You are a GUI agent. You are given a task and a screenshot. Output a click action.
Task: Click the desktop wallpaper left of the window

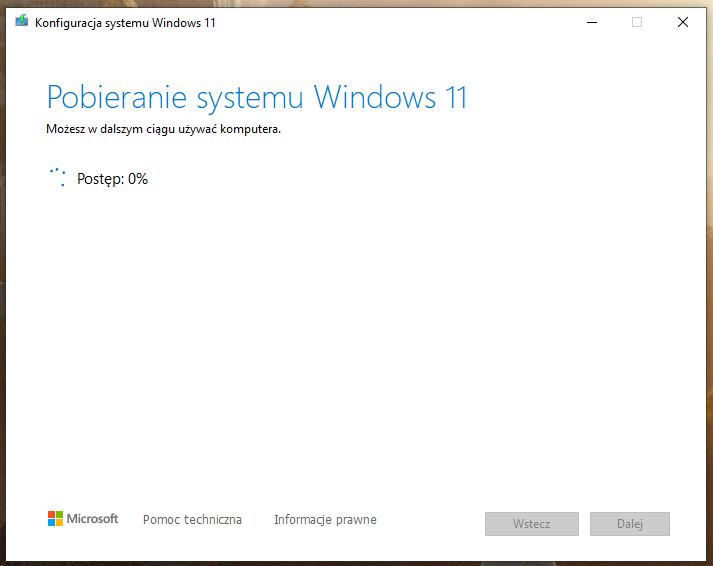pyautogui.click(x=2, y=300)
